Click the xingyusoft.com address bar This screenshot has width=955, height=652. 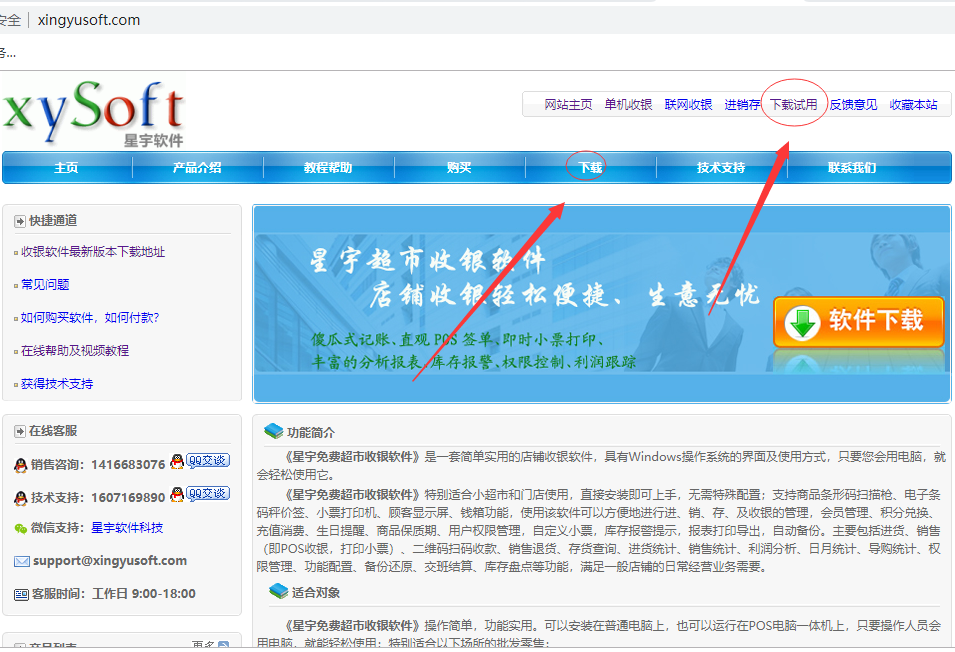tap(89, 20)
